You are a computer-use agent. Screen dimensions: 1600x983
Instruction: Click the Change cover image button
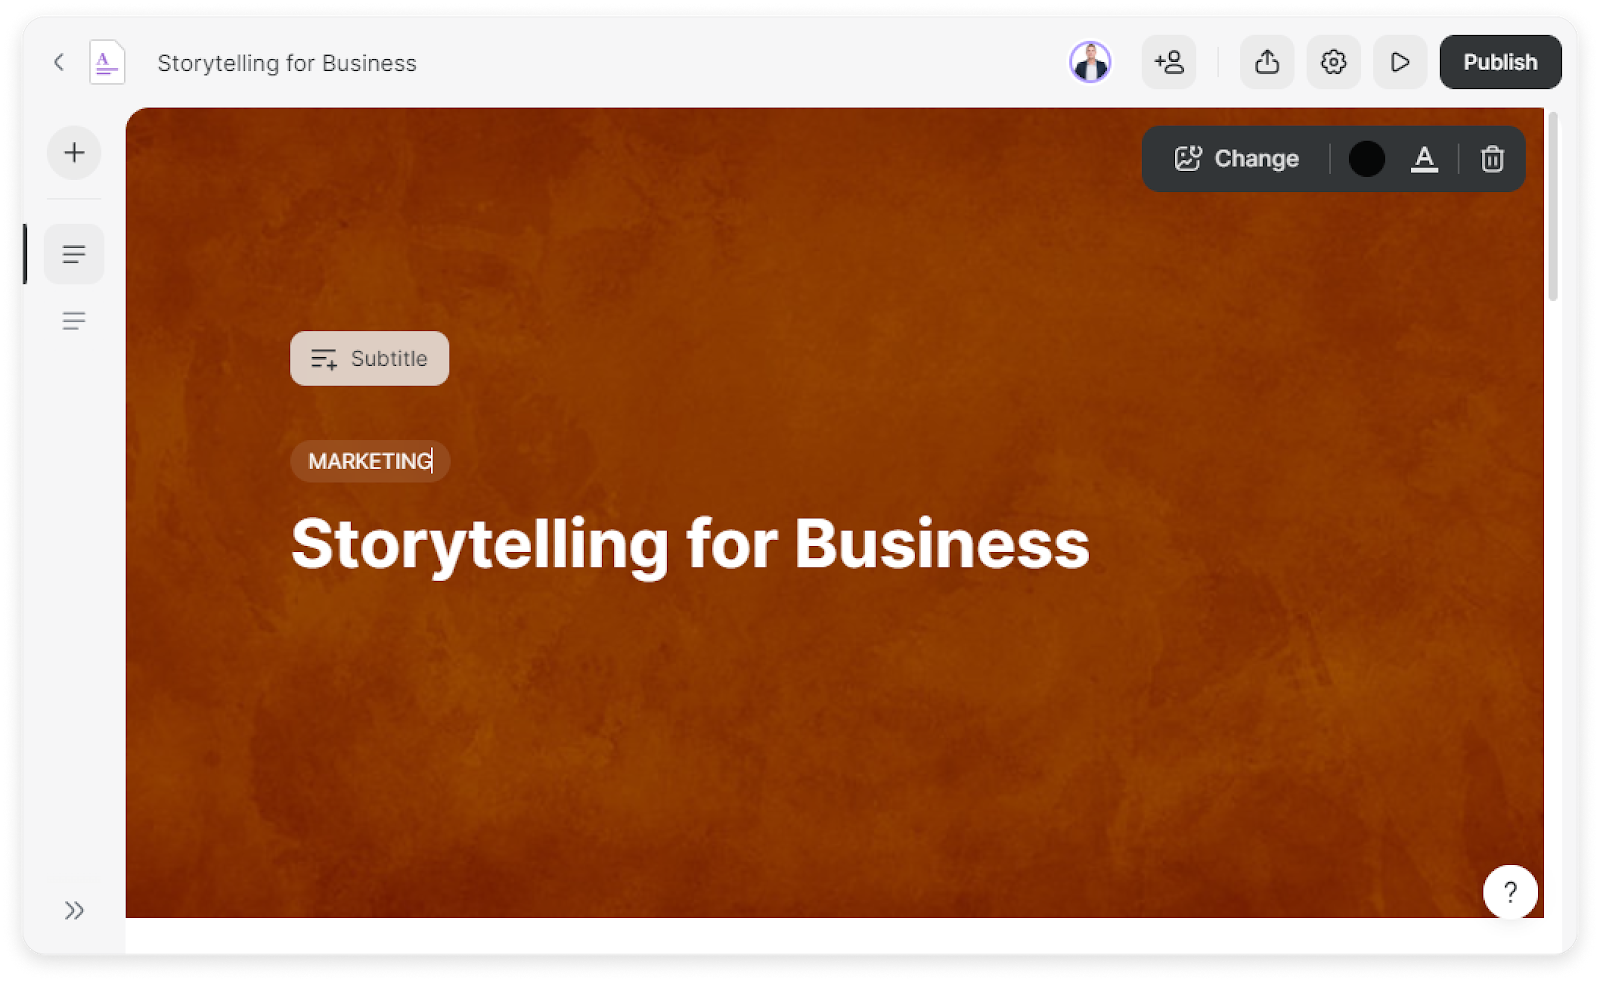(1237, 159)
